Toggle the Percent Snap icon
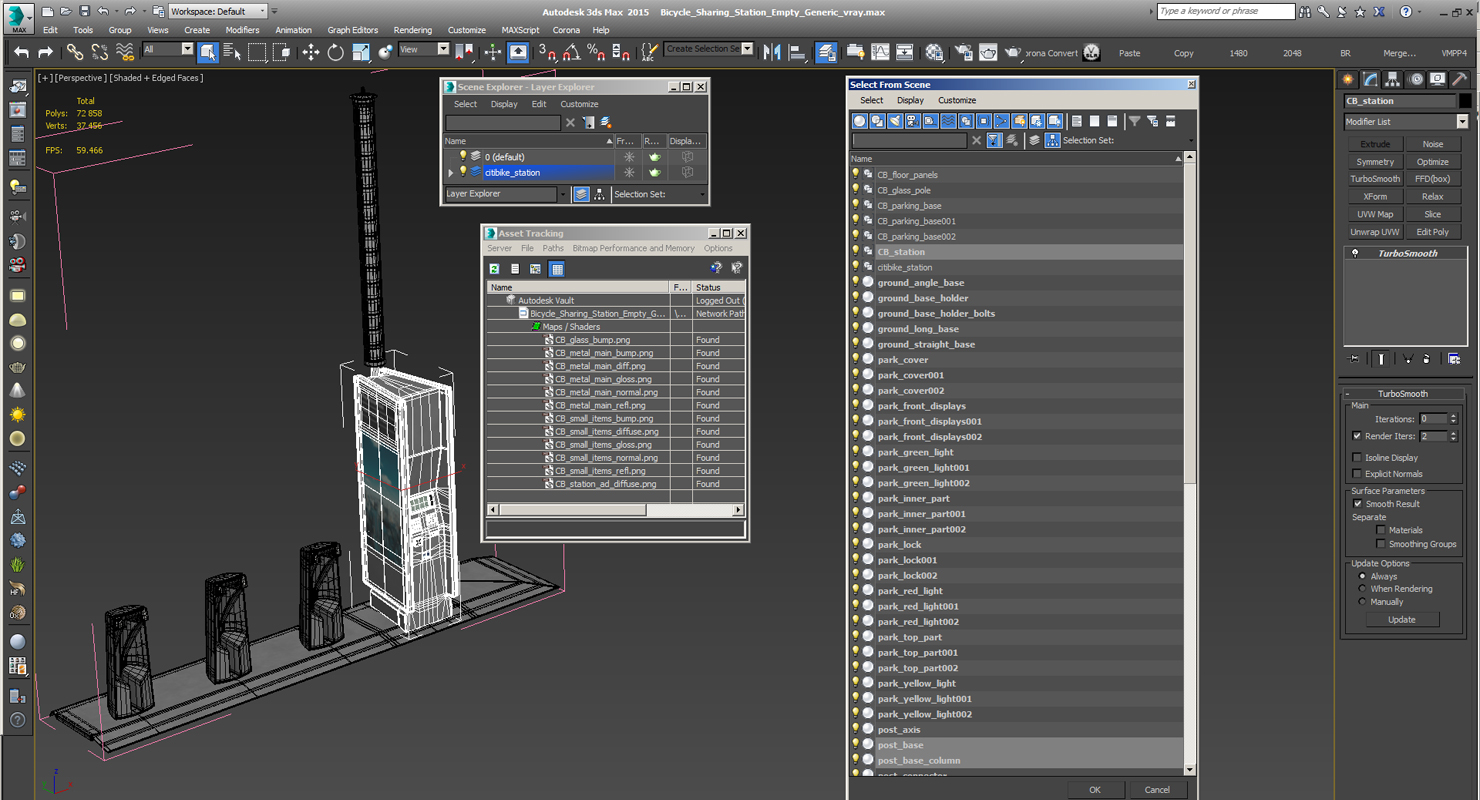Image resolution: width=1480 pixels, height=800 pixels. 595,52
